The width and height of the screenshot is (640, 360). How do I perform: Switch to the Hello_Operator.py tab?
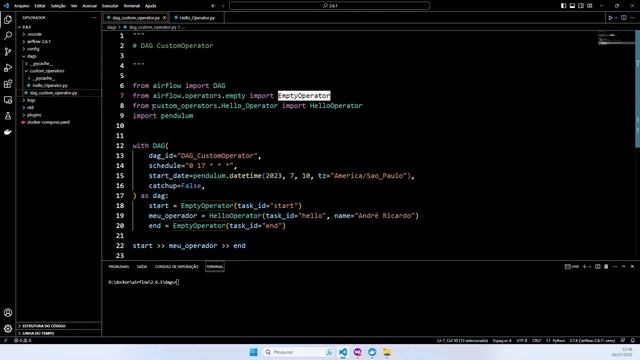[197, 18]
